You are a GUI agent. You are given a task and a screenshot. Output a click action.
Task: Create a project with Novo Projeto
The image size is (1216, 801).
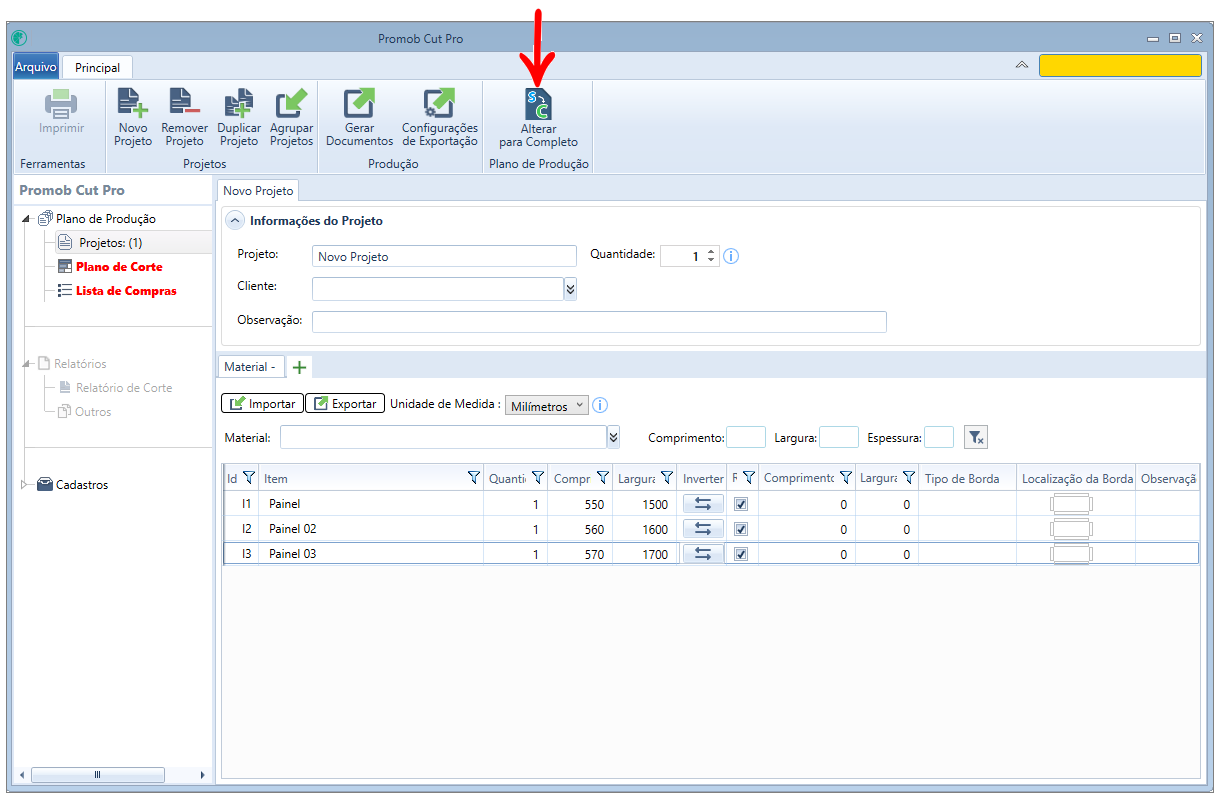(133, 117)
